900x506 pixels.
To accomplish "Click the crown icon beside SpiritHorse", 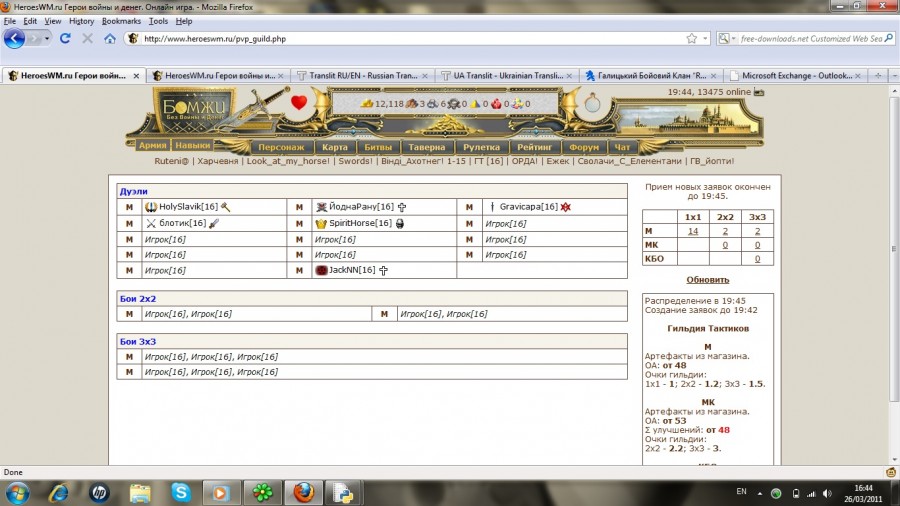I will (321, 223).
